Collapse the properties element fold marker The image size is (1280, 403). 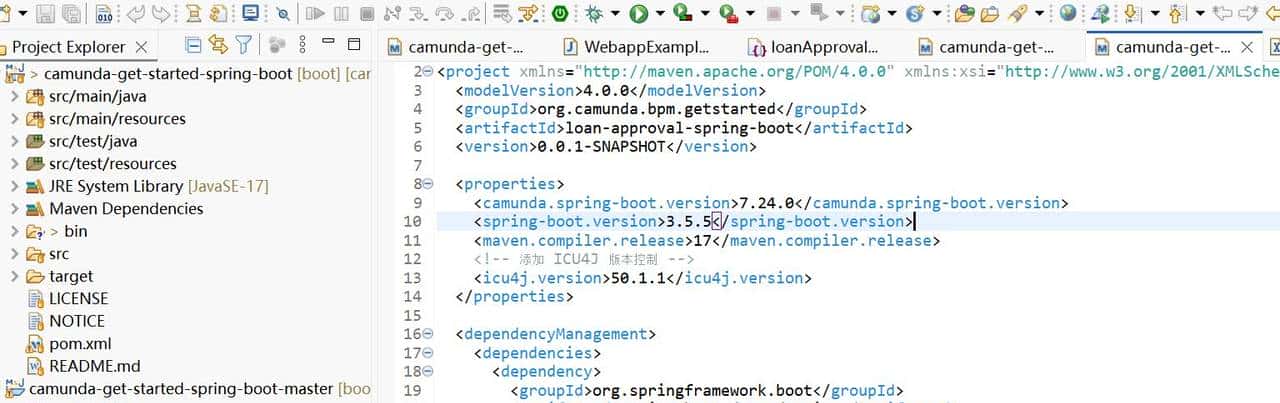[428, 184]
